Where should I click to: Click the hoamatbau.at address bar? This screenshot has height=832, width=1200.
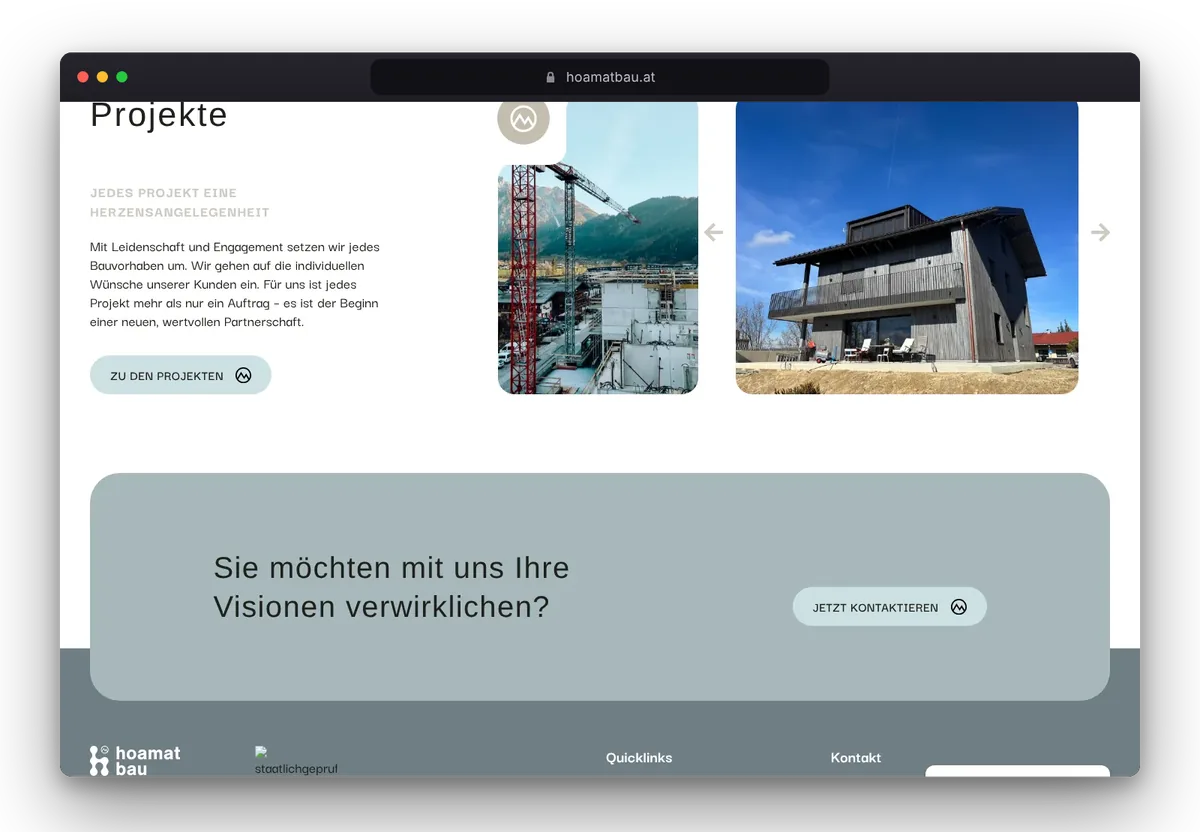tap(600, 77)
